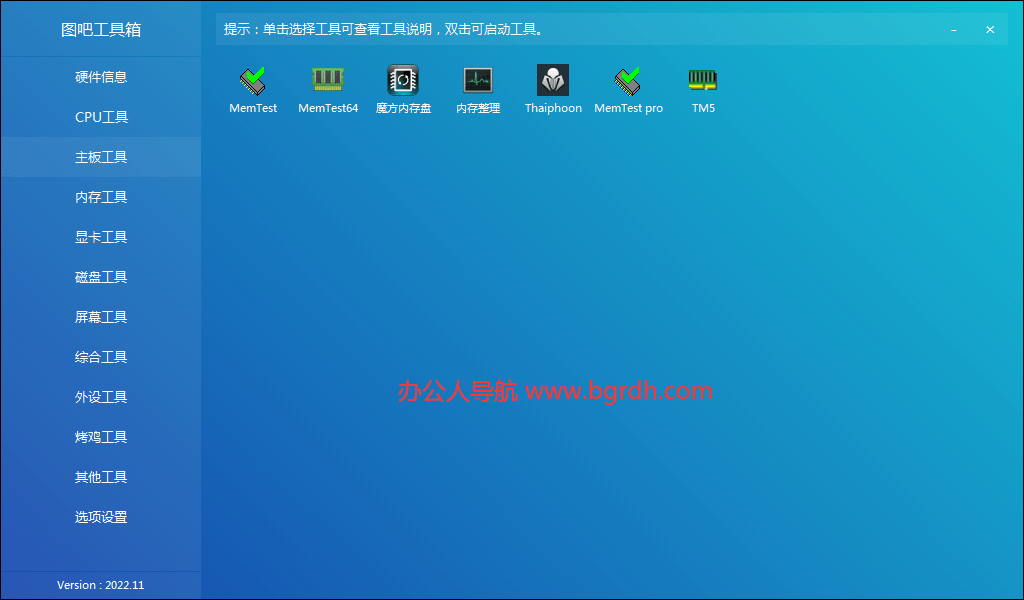
Task: Open the CPU工具 section
Action: (100, 117)
